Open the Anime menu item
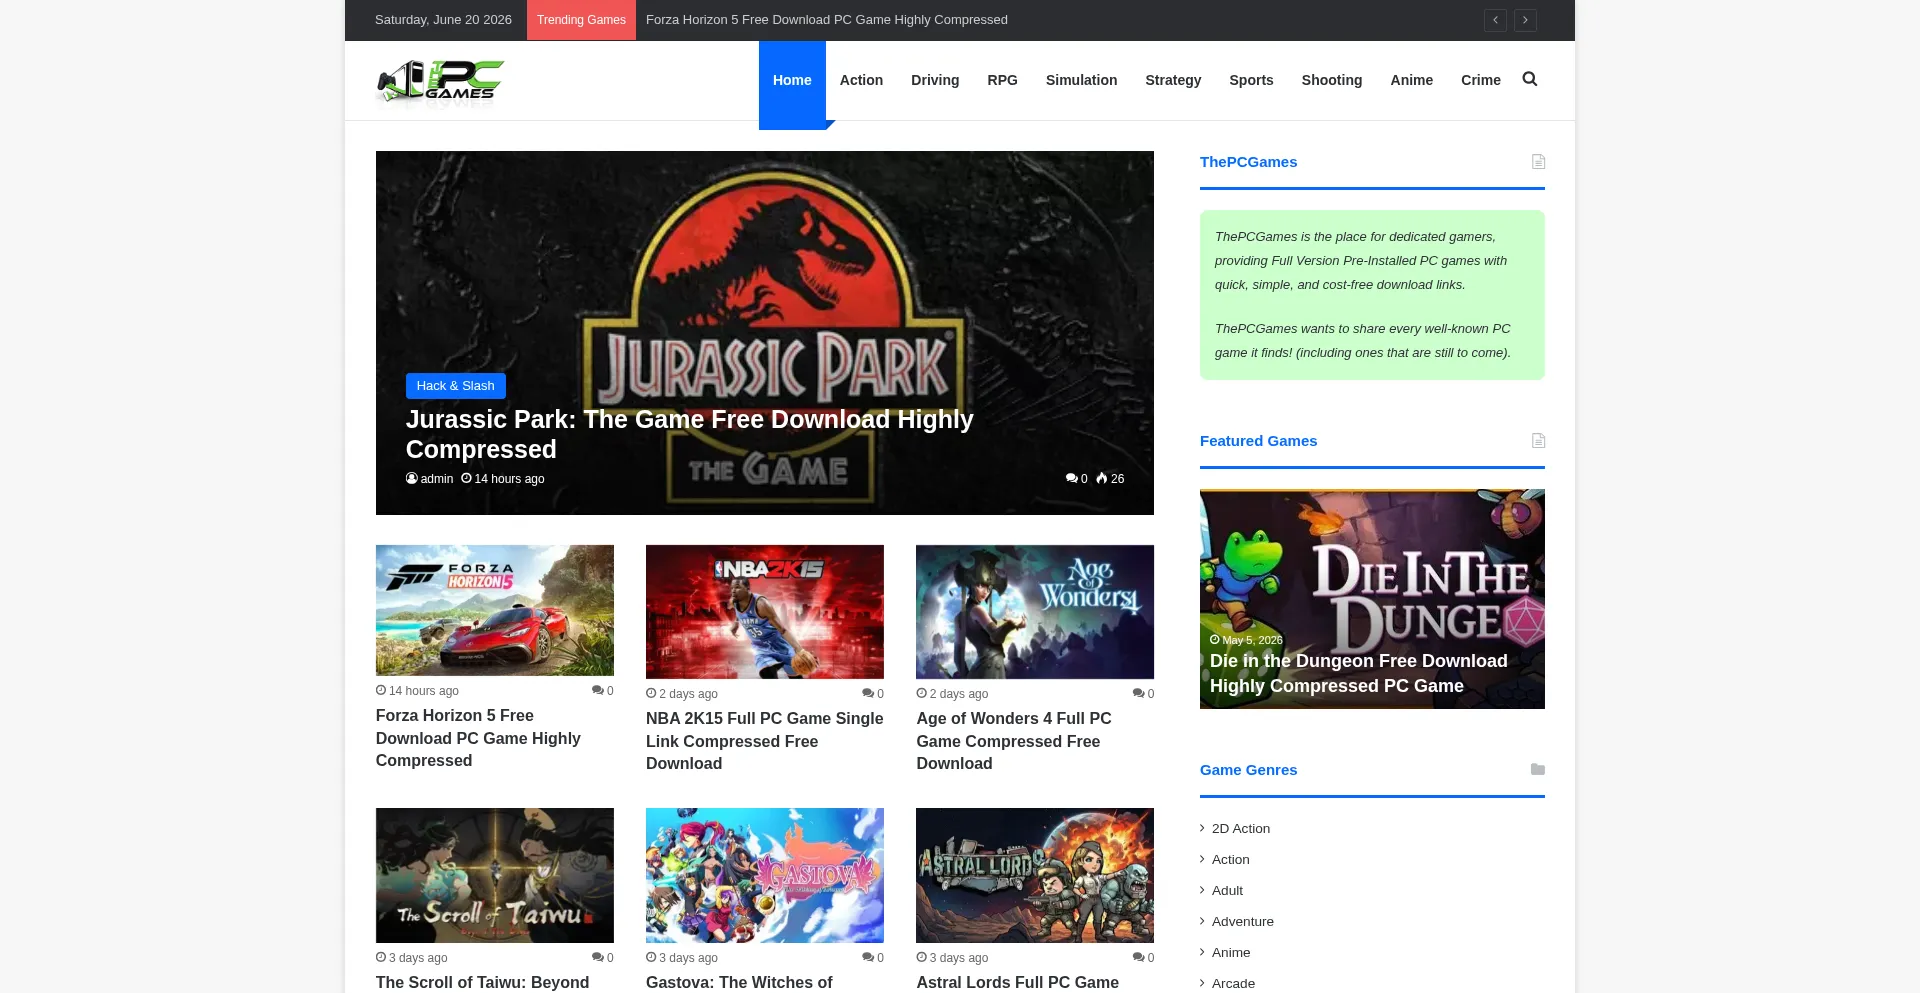This screenshot has width=1920, height=993. (x=1411, y=80)
